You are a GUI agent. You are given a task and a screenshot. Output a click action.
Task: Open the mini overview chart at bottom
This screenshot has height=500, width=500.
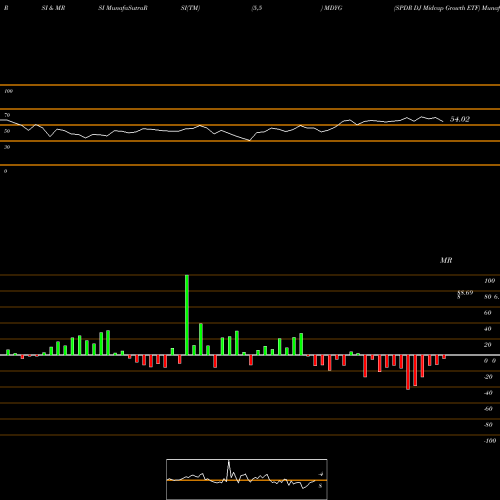click(247, 479)
